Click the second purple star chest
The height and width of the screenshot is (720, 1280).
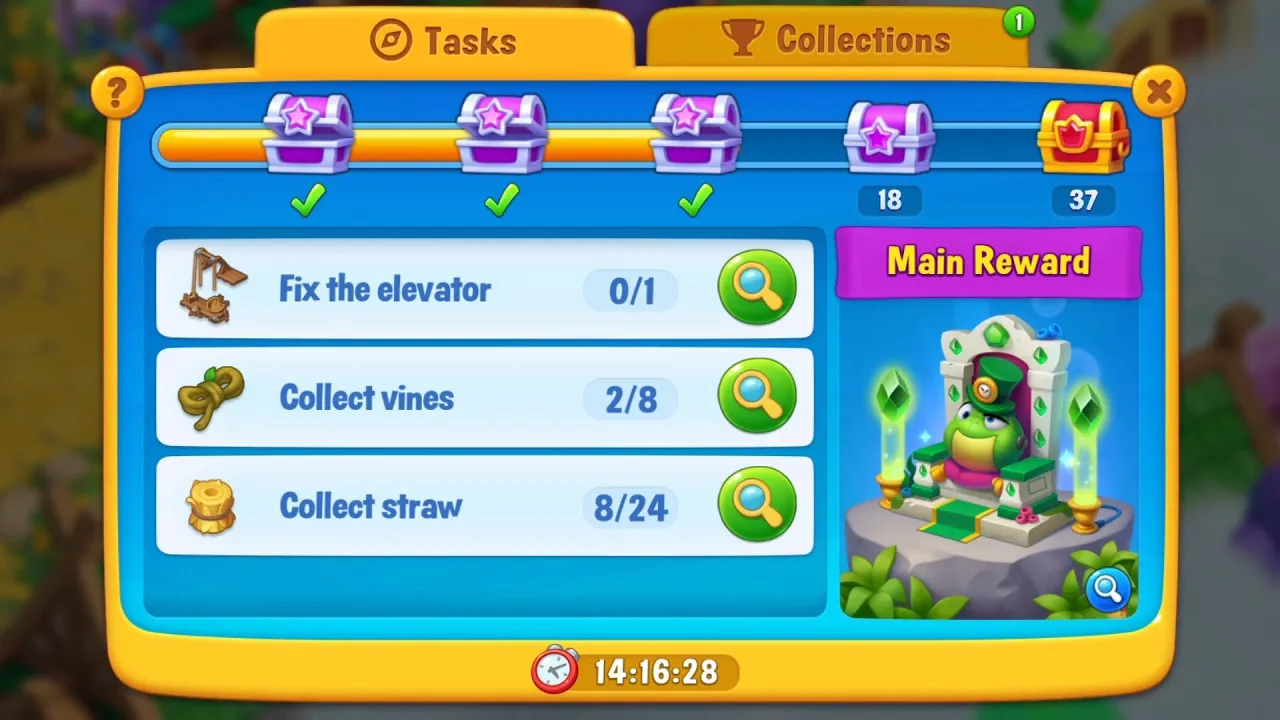pyautogui.click(x=502, y=133)
